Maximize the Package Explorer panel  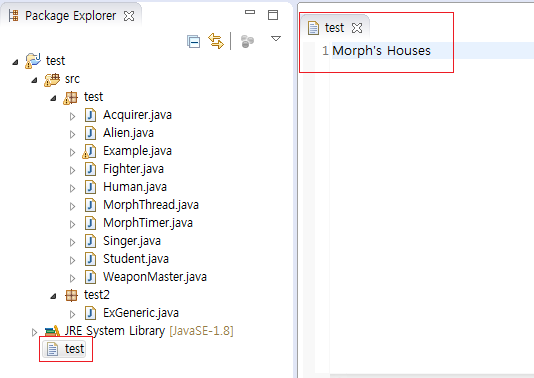(273, 15)
